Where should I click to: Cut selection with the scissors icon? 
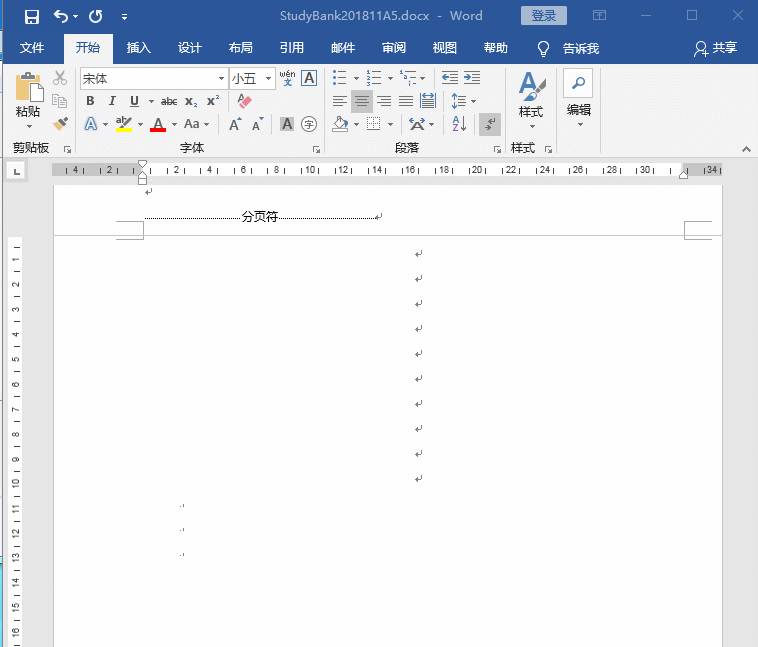(x=60, y=78)
